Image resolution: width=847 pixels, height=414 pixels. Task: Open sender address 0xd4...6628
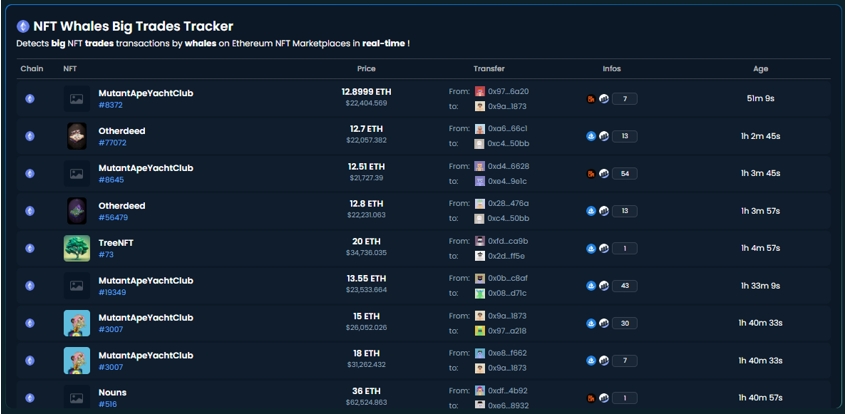point(508,166)
